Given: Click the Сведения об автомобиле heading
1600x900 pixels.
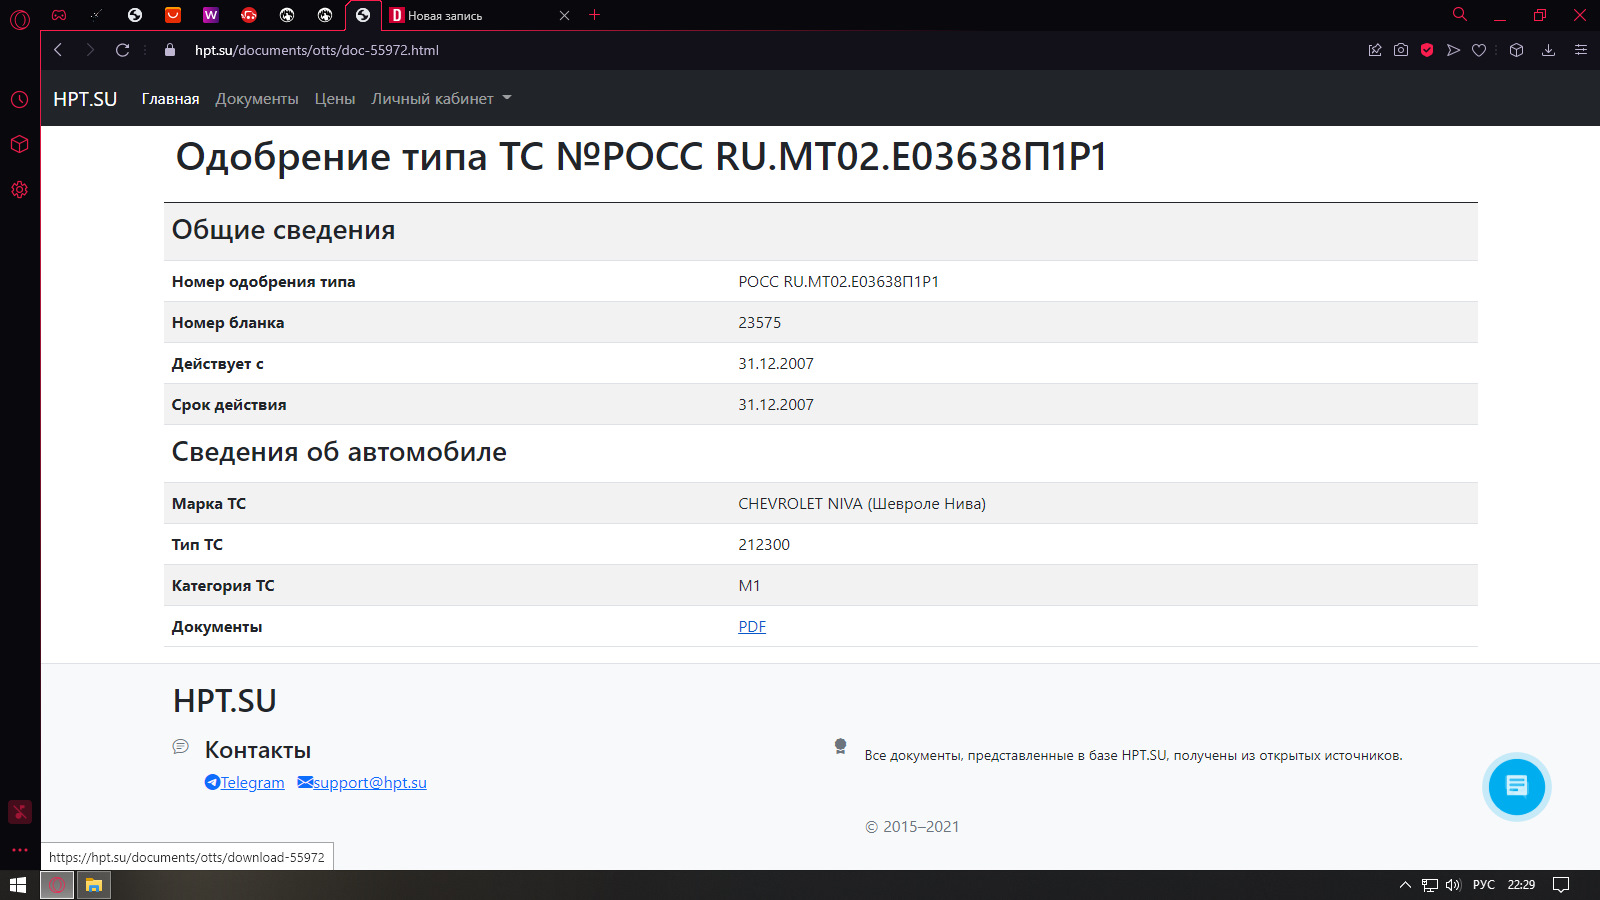Looking at the screenshot, I should coord(339,452).
